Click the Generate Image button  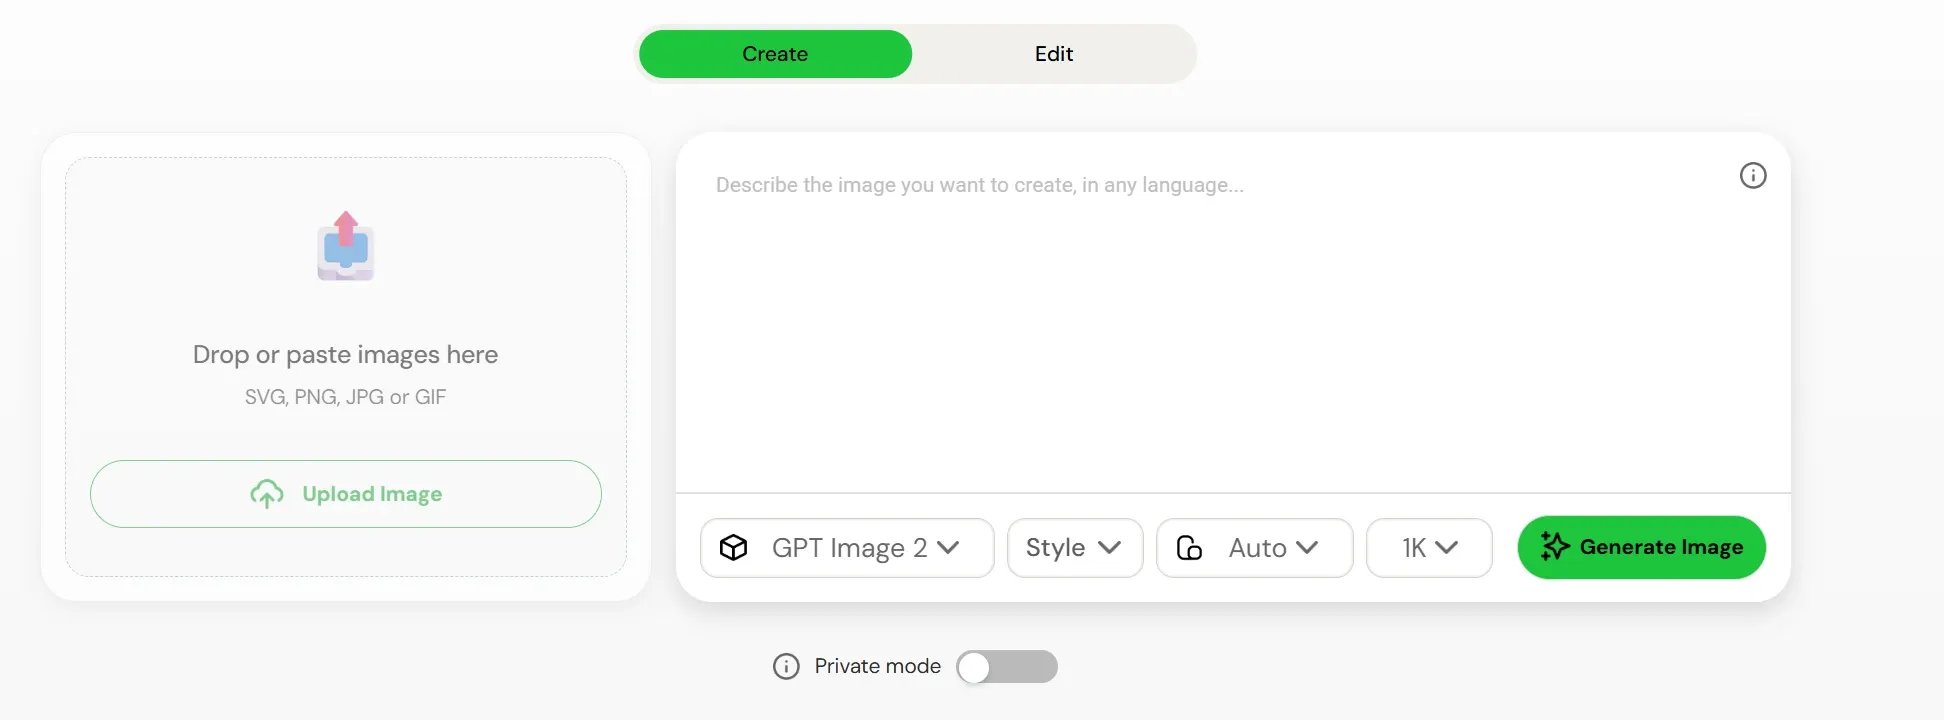point(1641,547)
